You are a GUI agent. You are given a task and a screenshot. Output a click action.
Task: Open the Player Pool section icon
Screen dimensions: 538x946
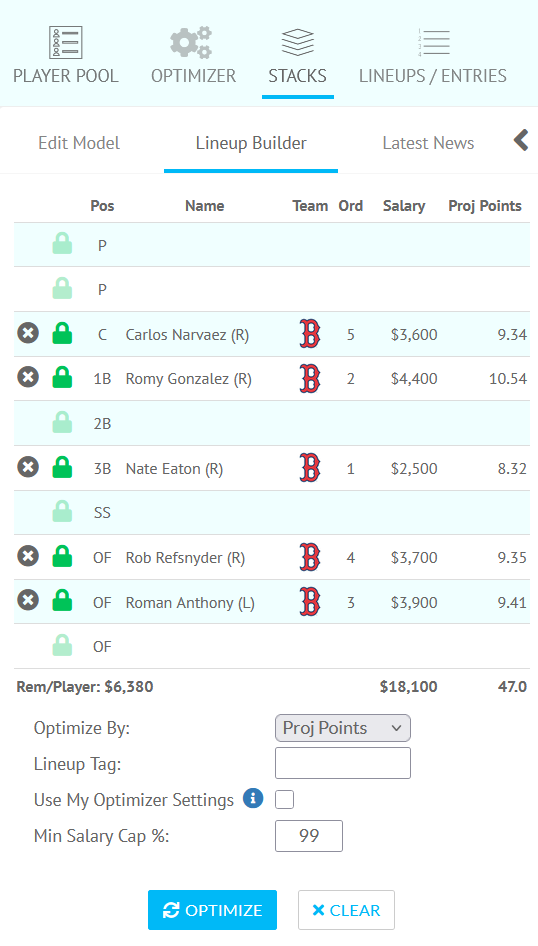tap(66, 42)
